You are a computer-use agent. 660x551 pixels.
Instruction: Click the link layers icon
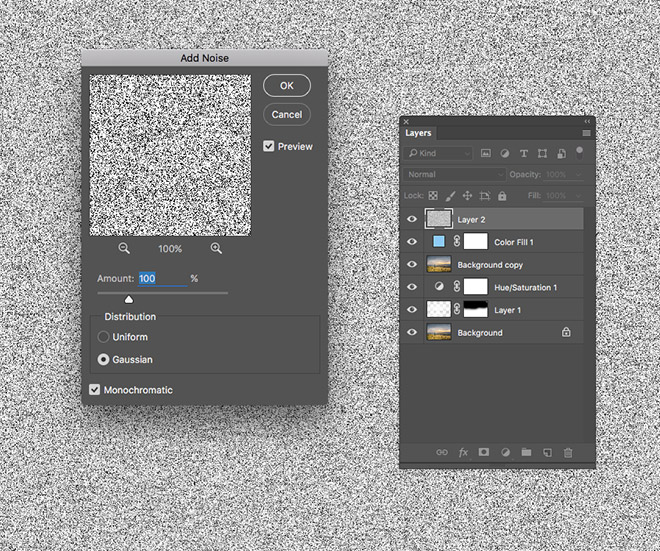[442, 452]
